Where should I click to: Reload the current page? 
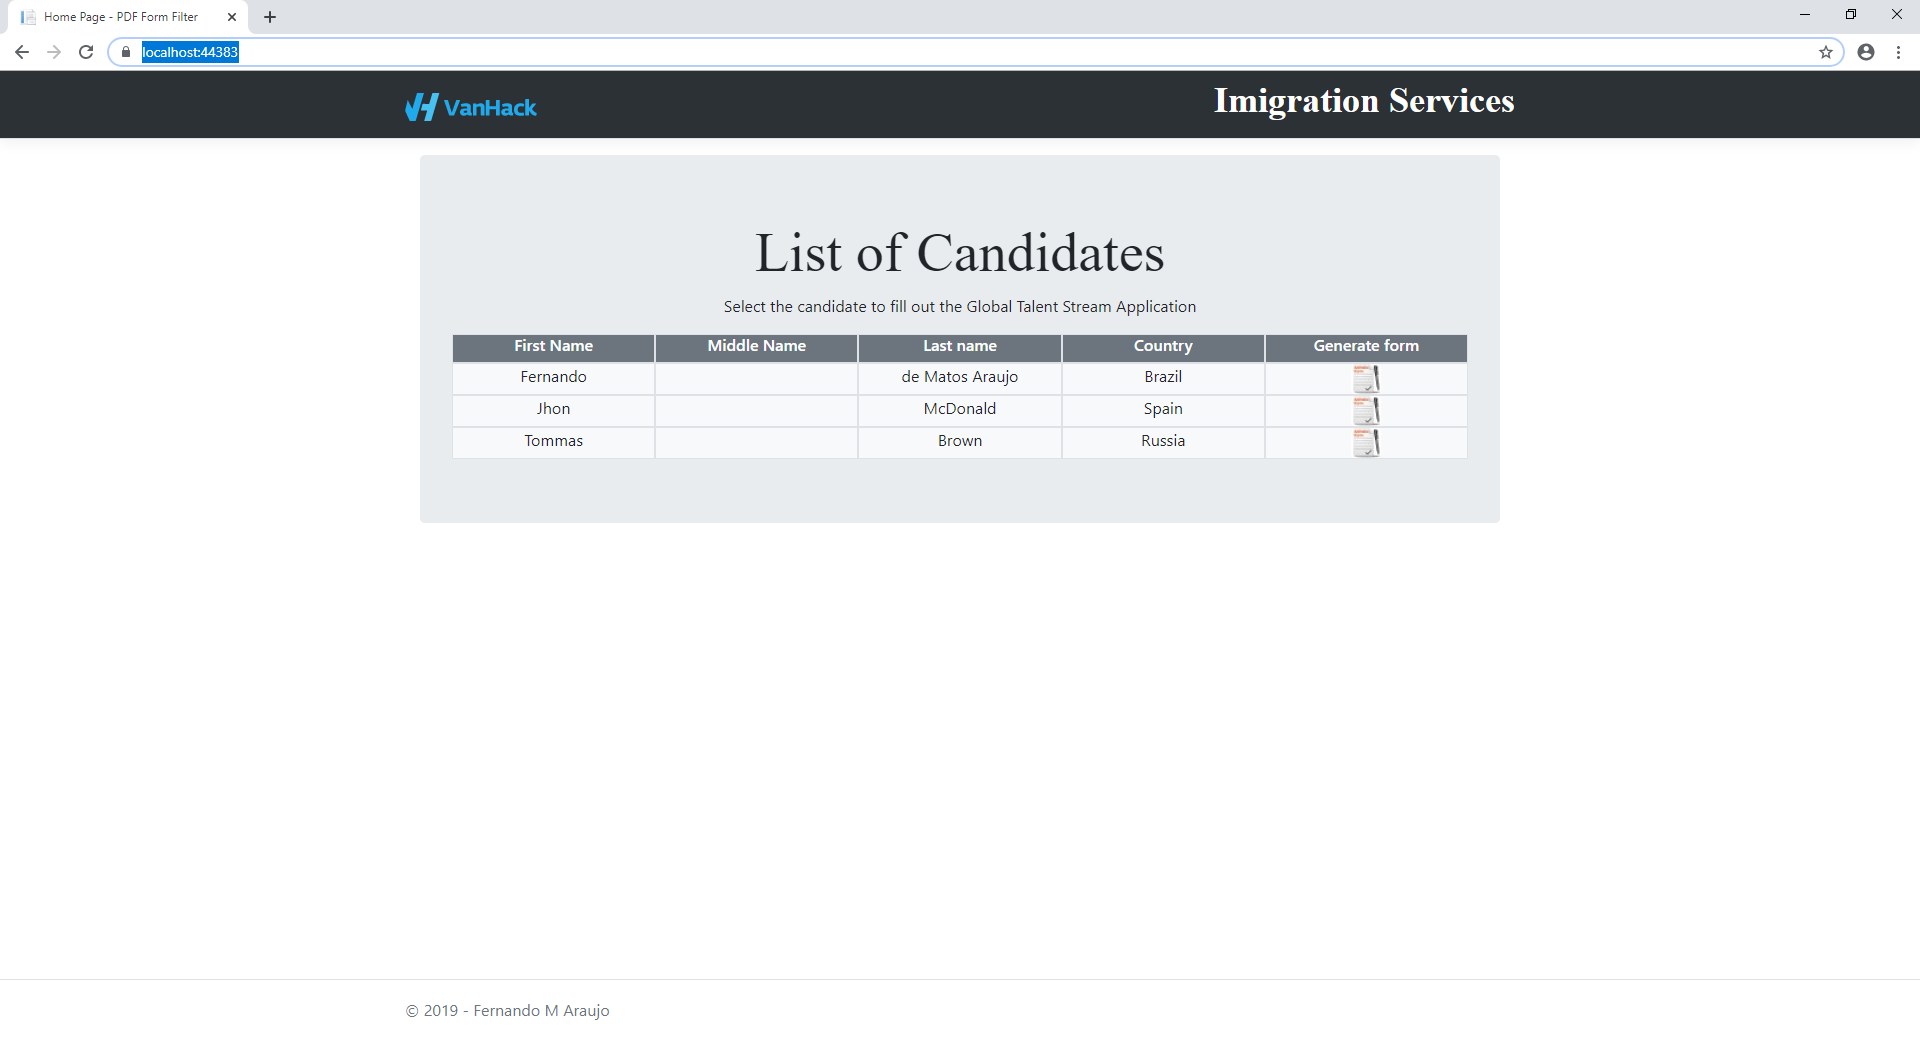86,52
